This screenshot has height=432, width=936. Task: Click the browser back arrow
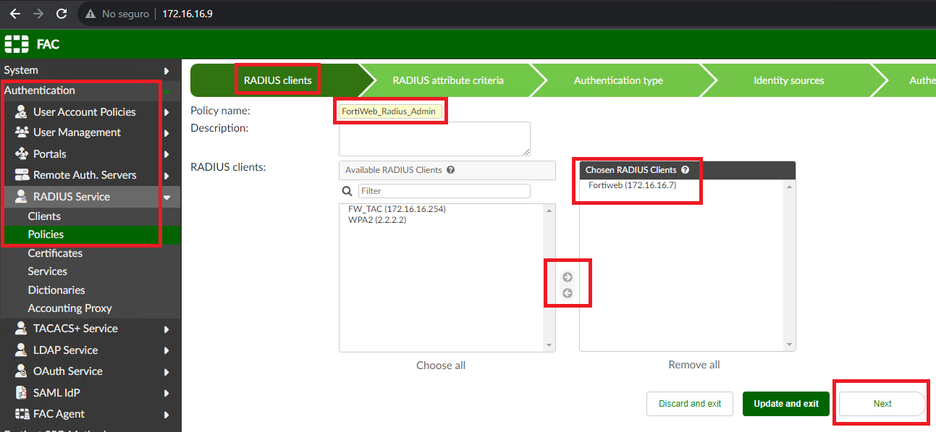coord(15,13)
